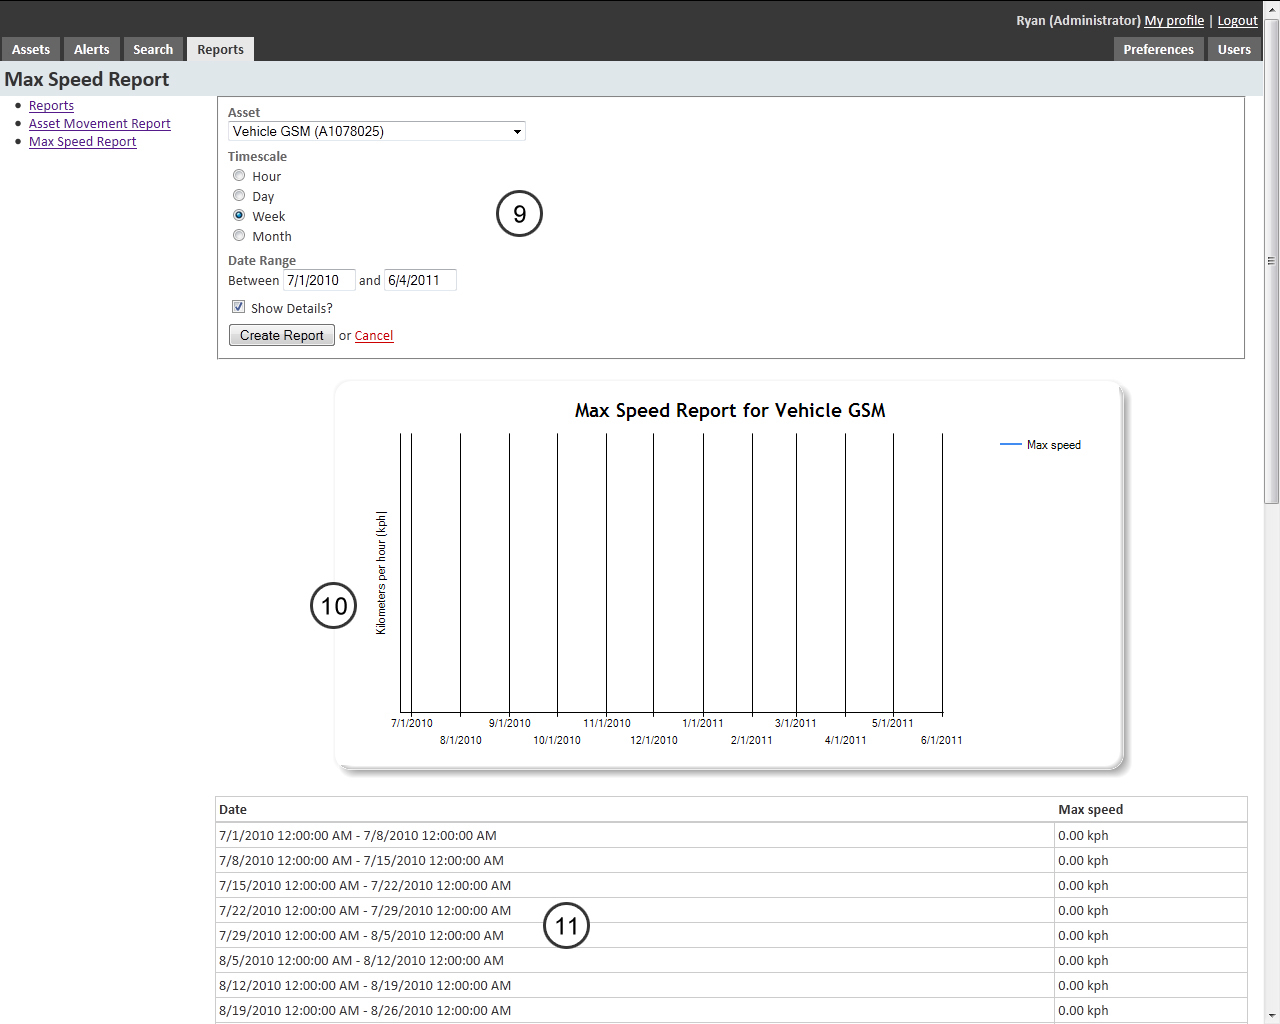Open the Reports link in the sidebar
Viewport: 1280px width, 1024px height.
point(51,105)
